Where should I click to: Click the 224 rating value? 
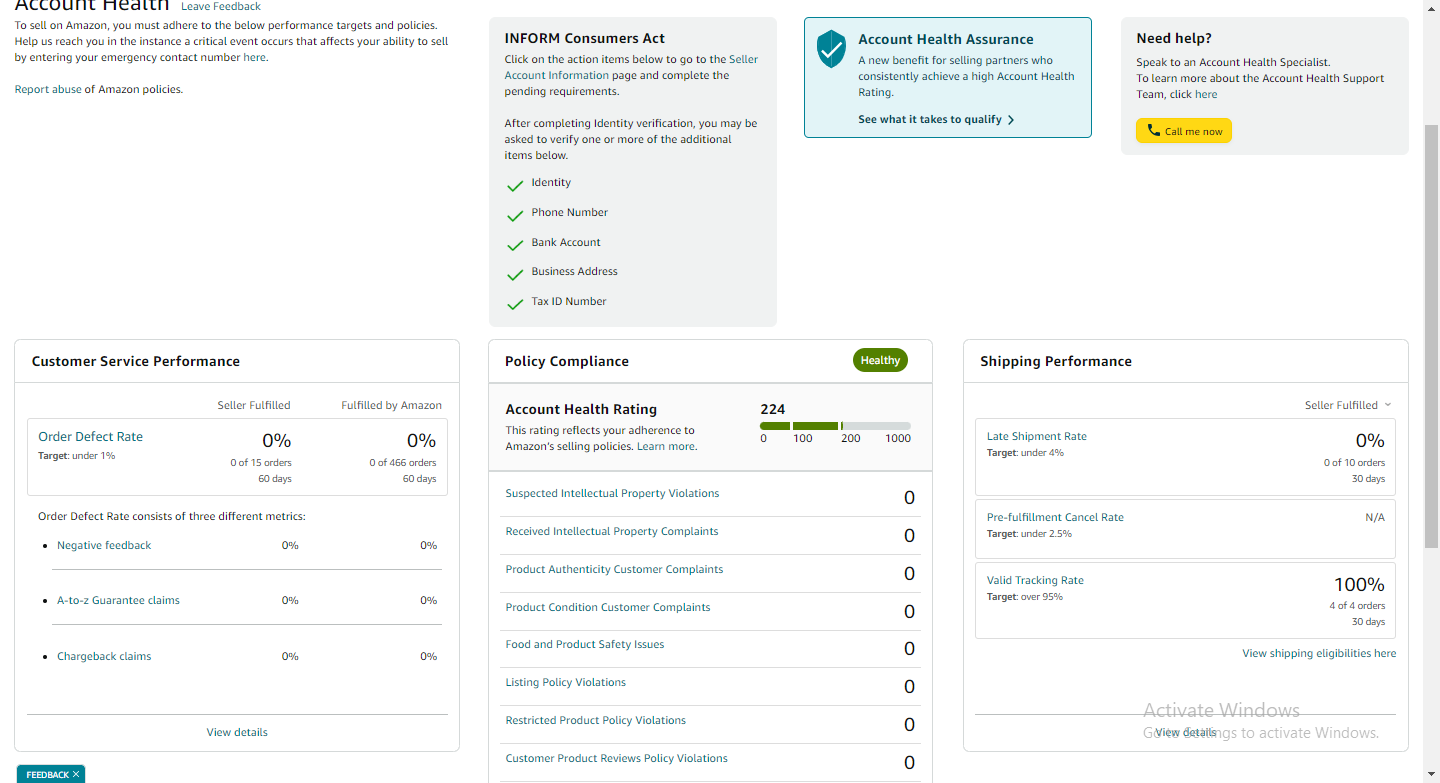[773, 409]
